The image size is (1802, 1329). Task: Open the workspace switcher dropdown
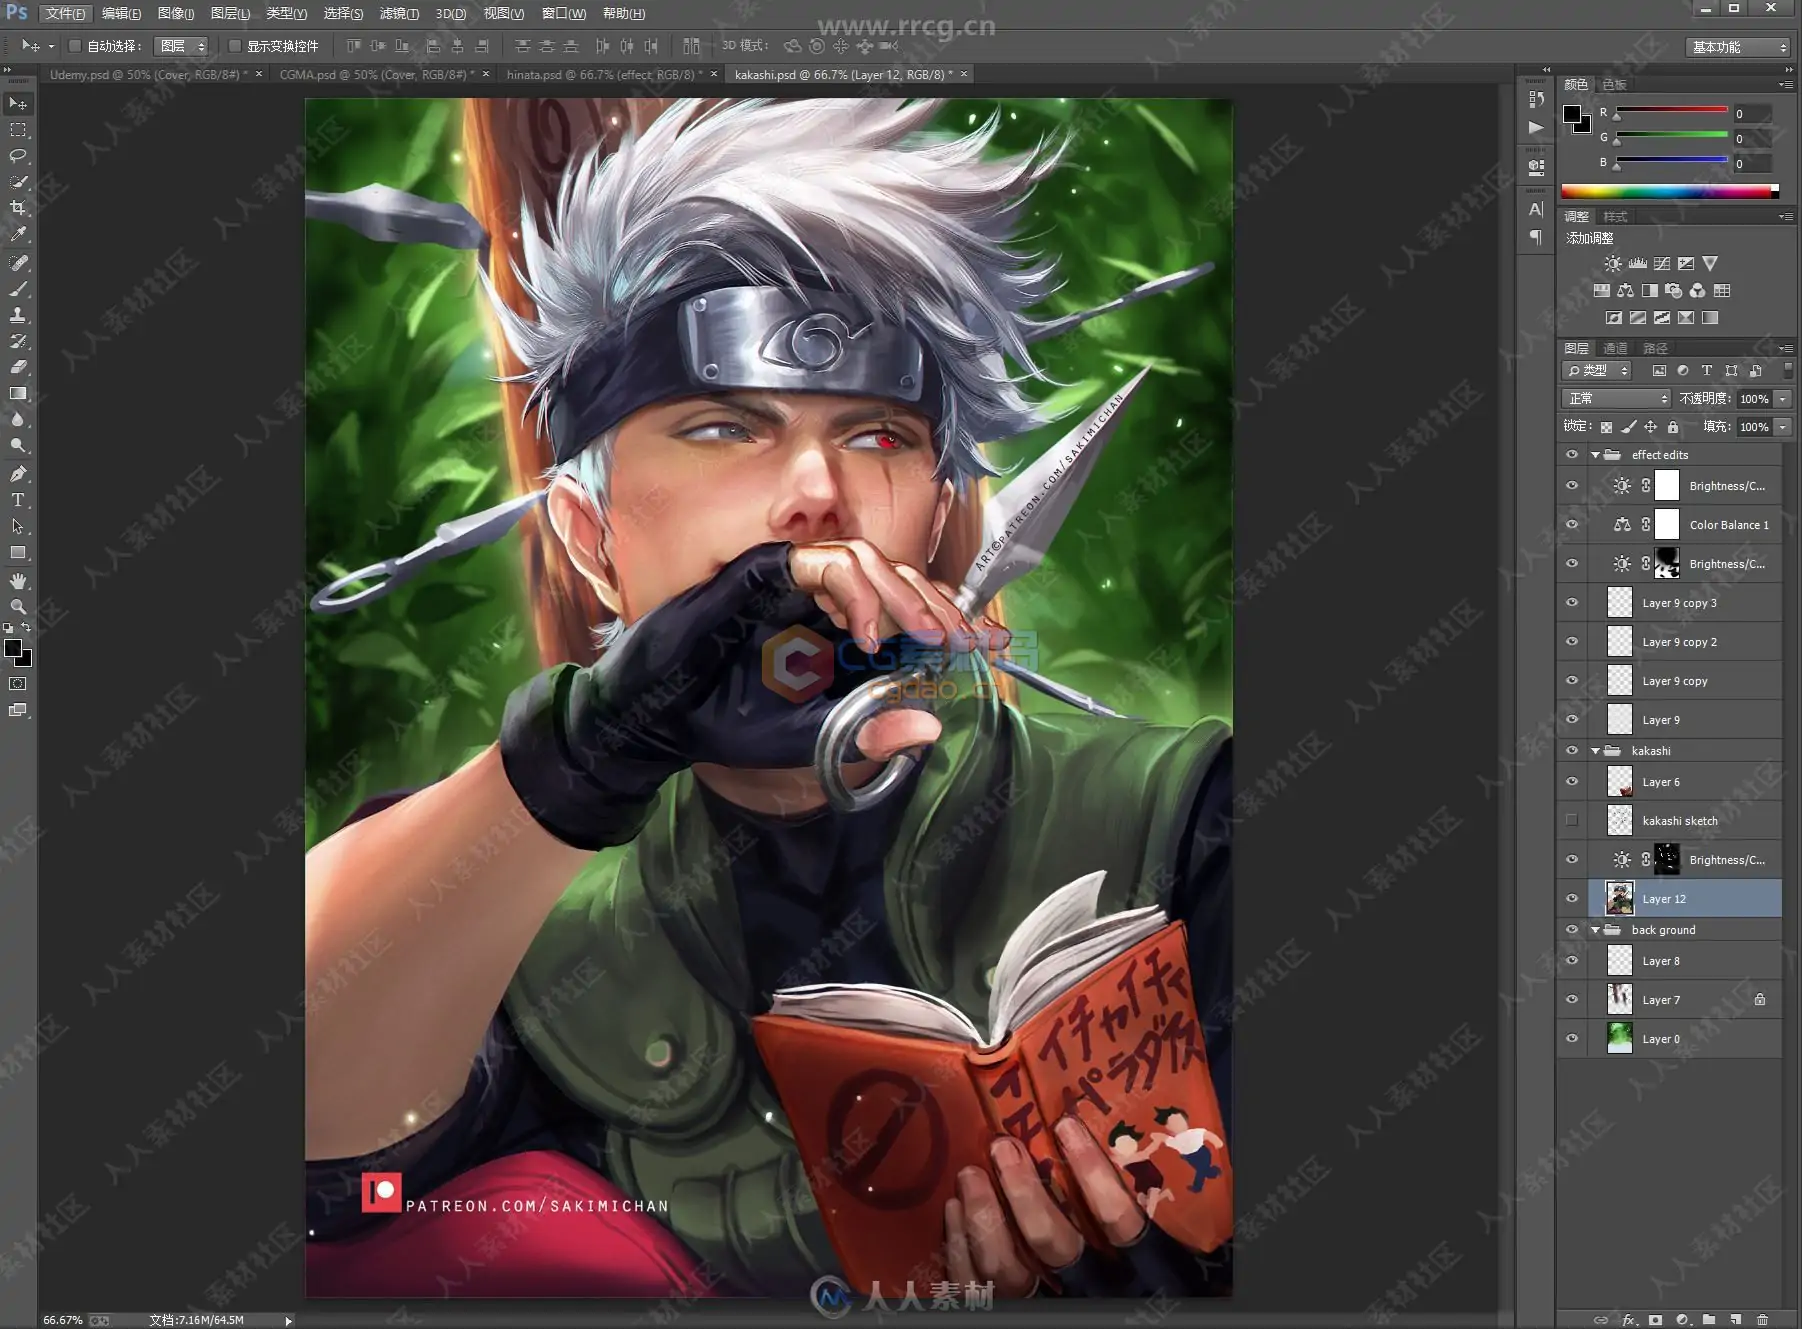[1737, 47]
